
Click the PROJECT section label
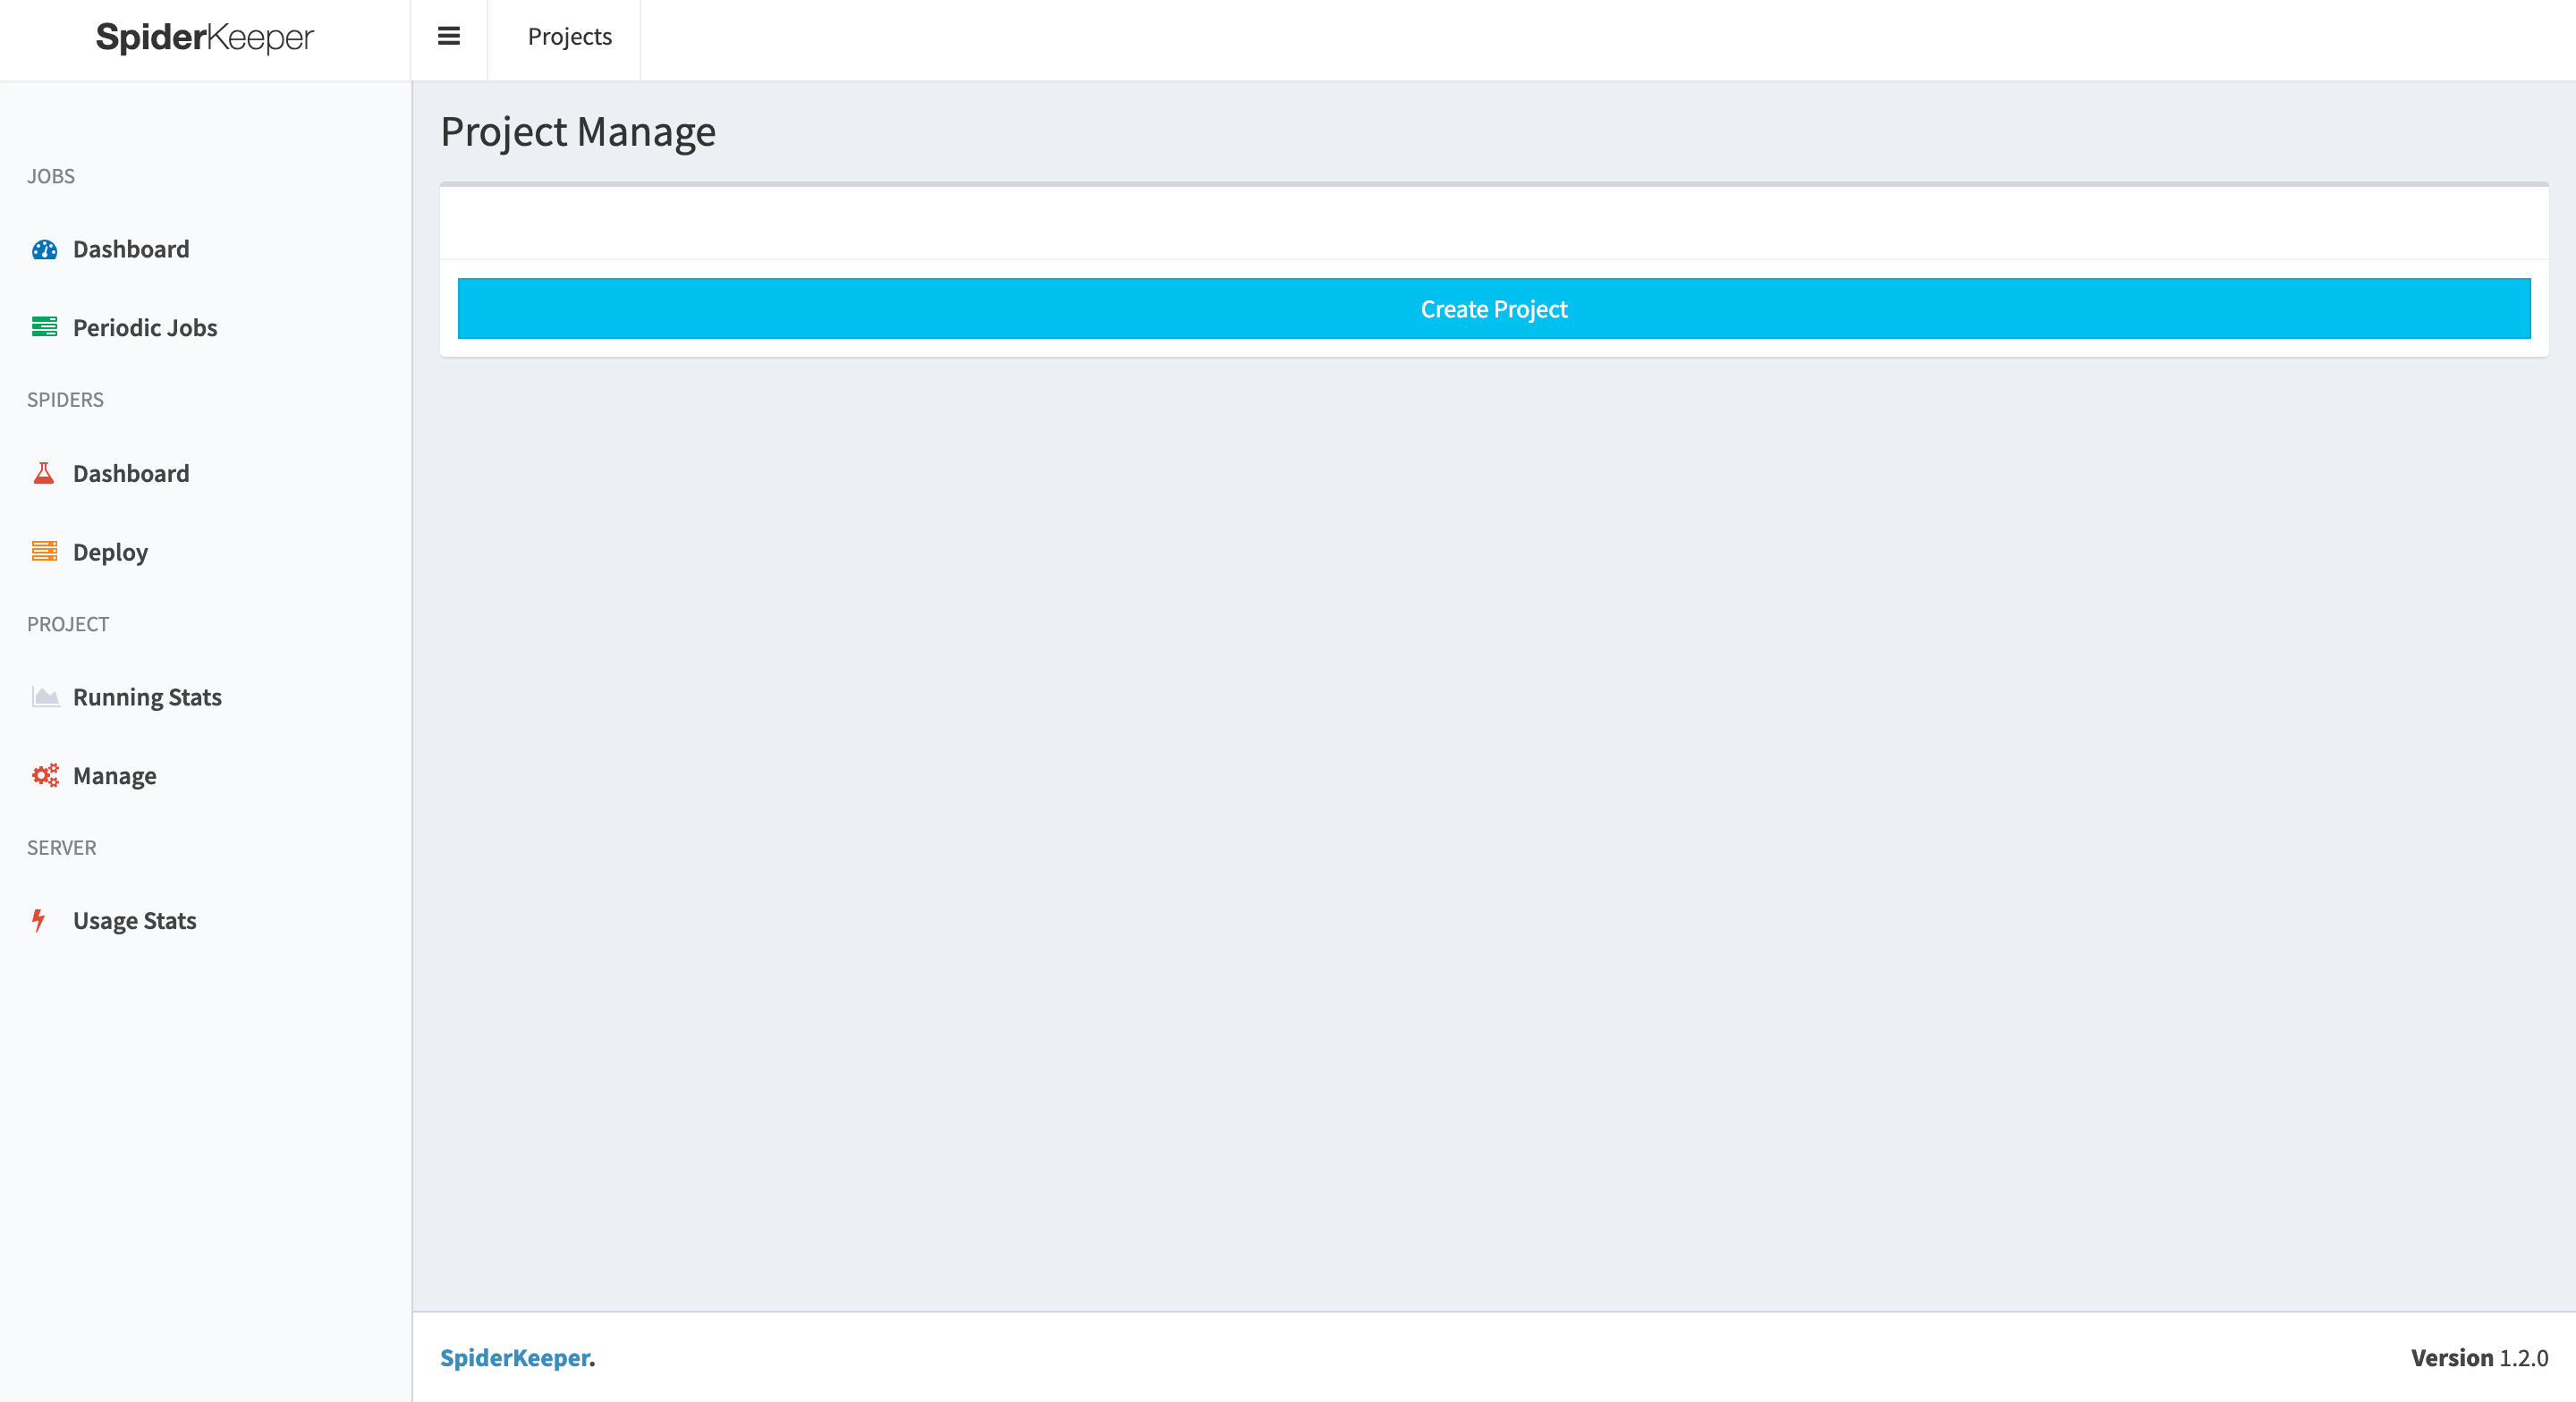click(68, 624)
